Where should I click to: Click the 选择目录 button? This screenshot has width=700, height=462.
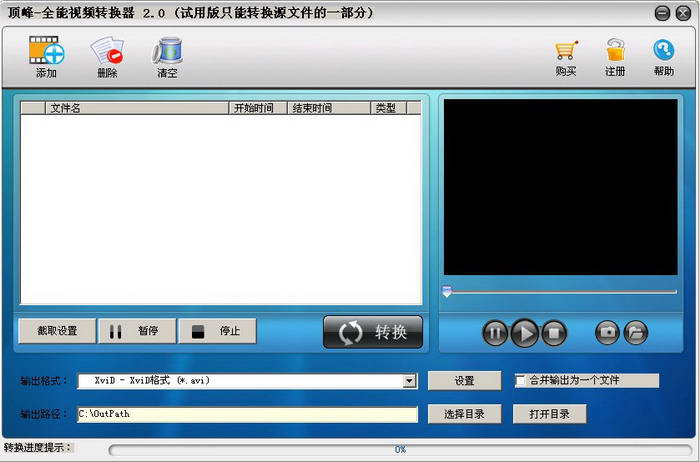click(x=464, y=414)
